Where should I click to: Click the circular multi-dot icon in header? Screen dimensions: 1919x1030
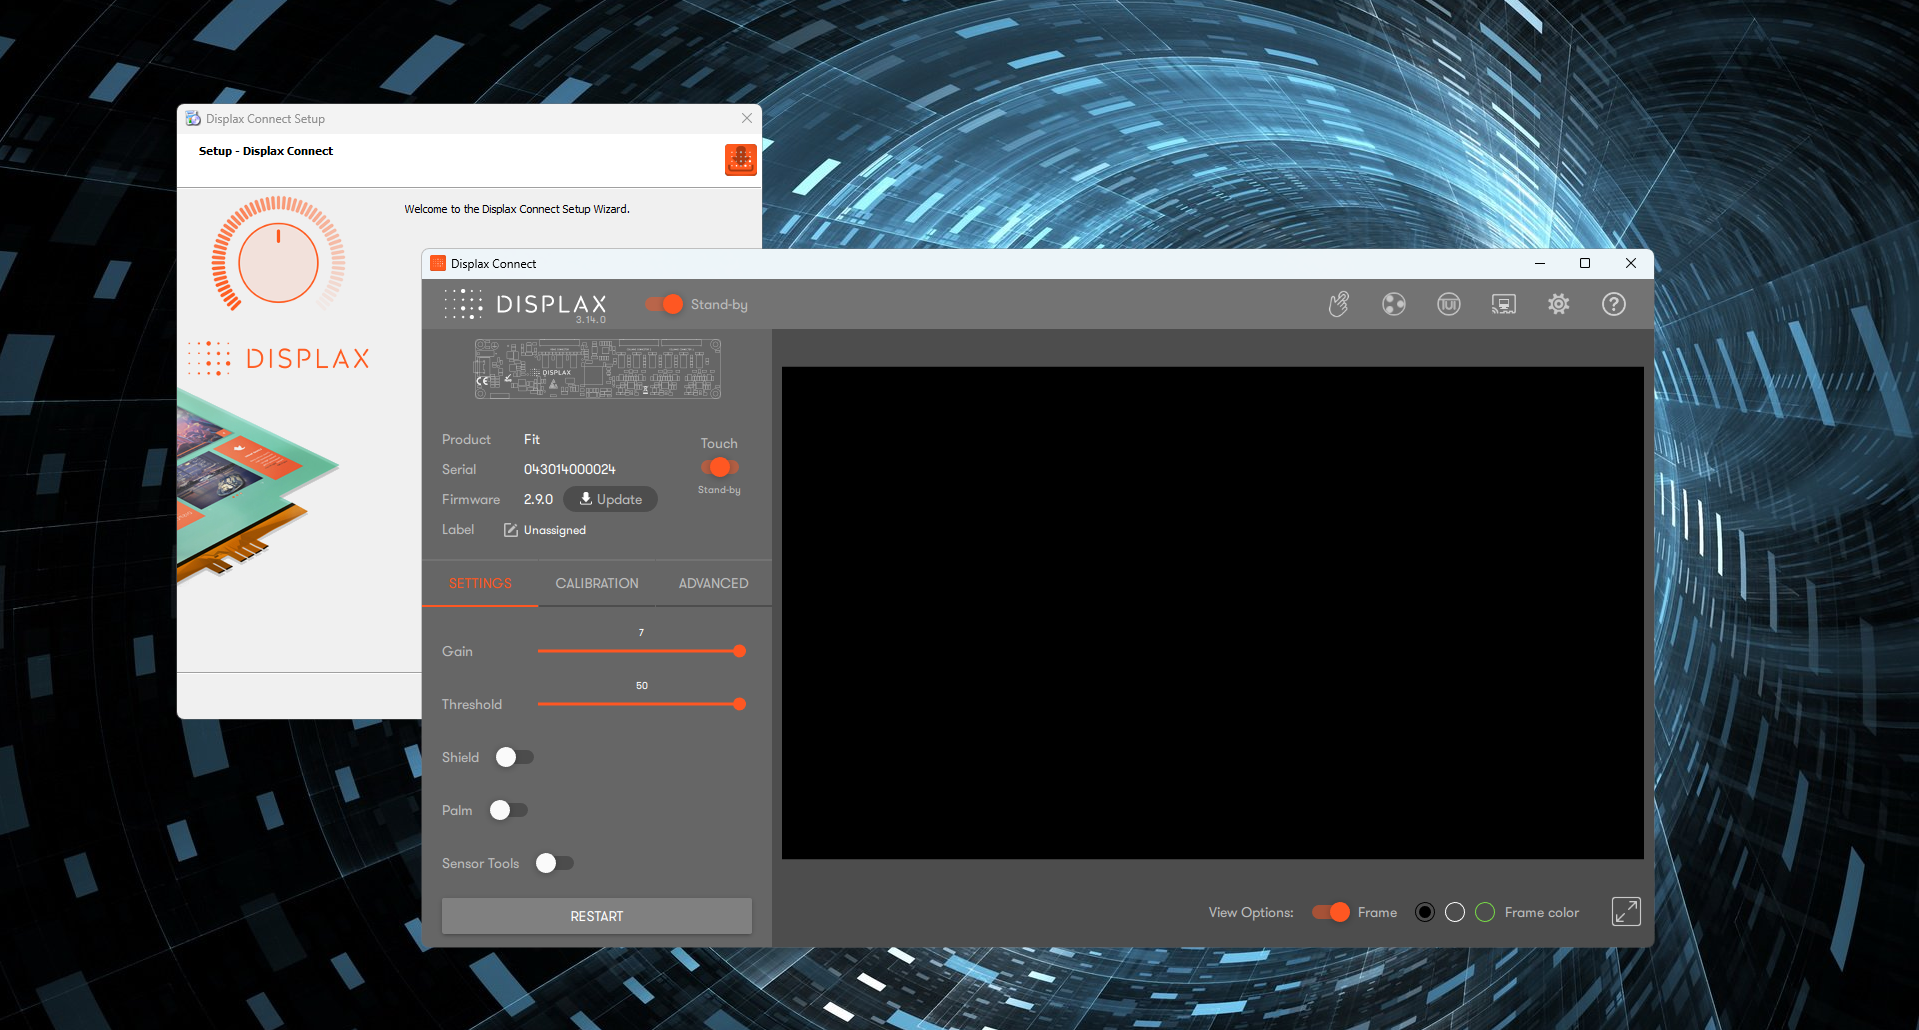point(1394,304)
